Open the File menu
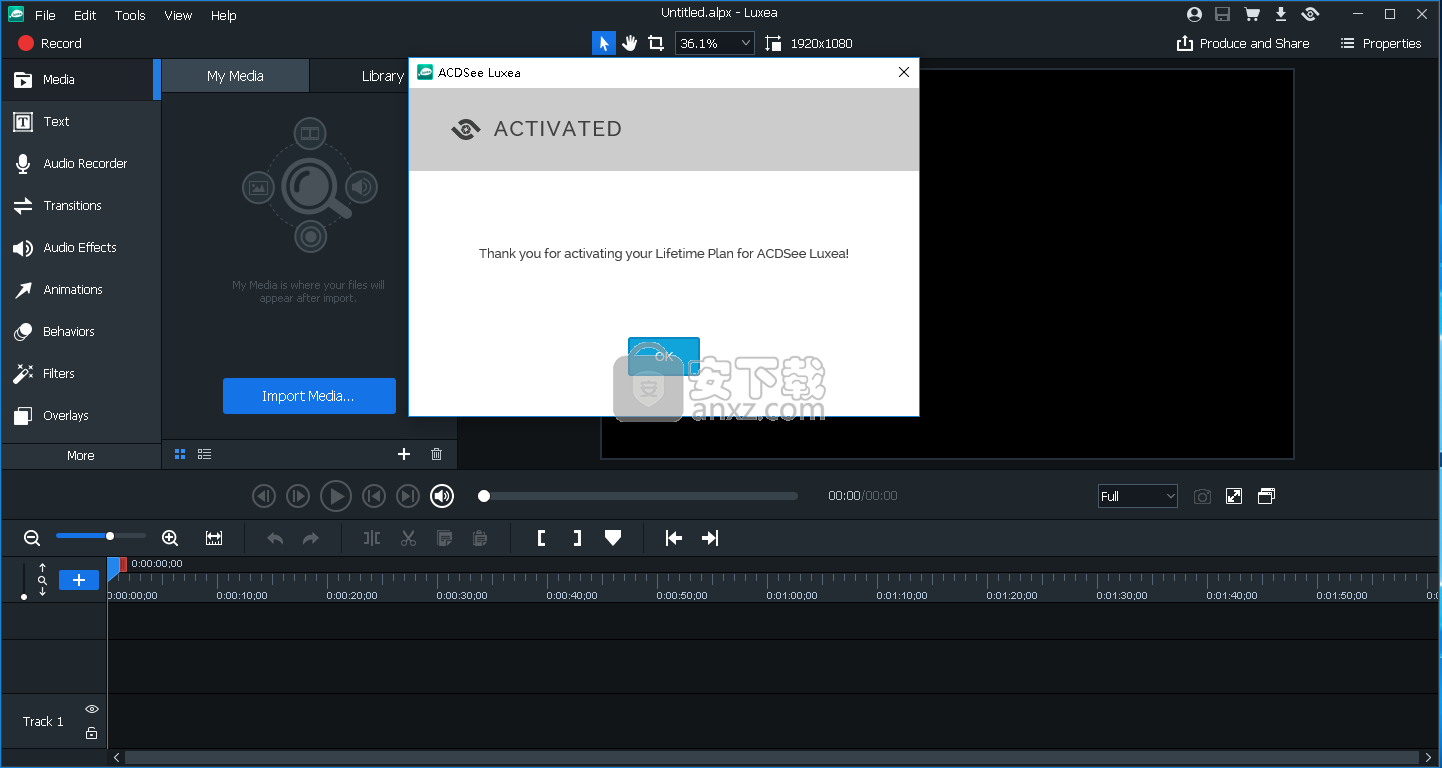 45,15
